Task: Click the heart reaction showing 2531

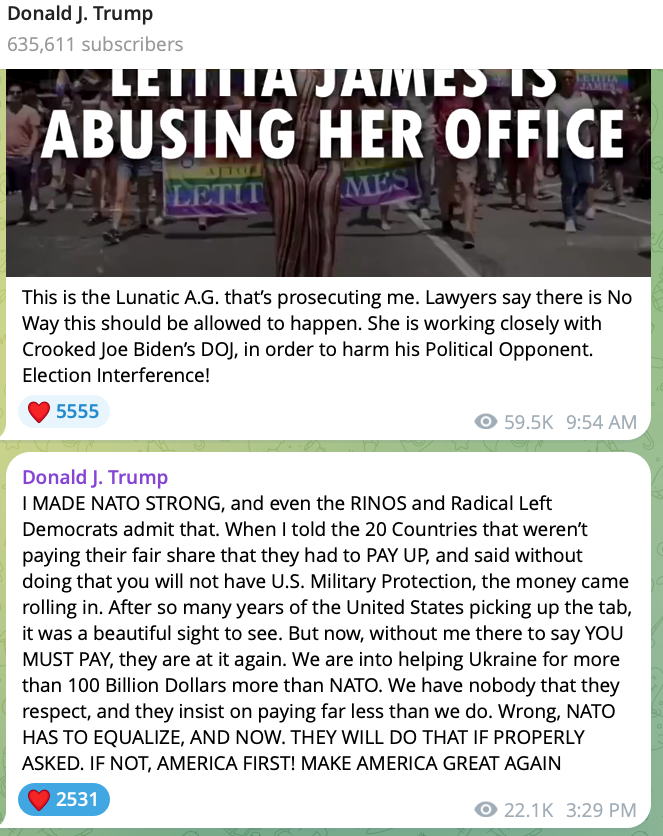Action: 39,800
